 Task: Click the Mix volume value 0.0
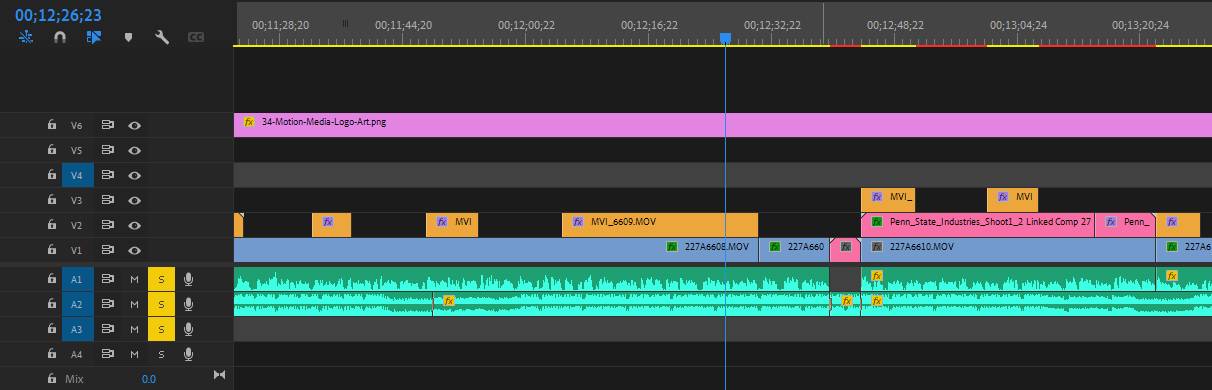click(x=148, y=379)
